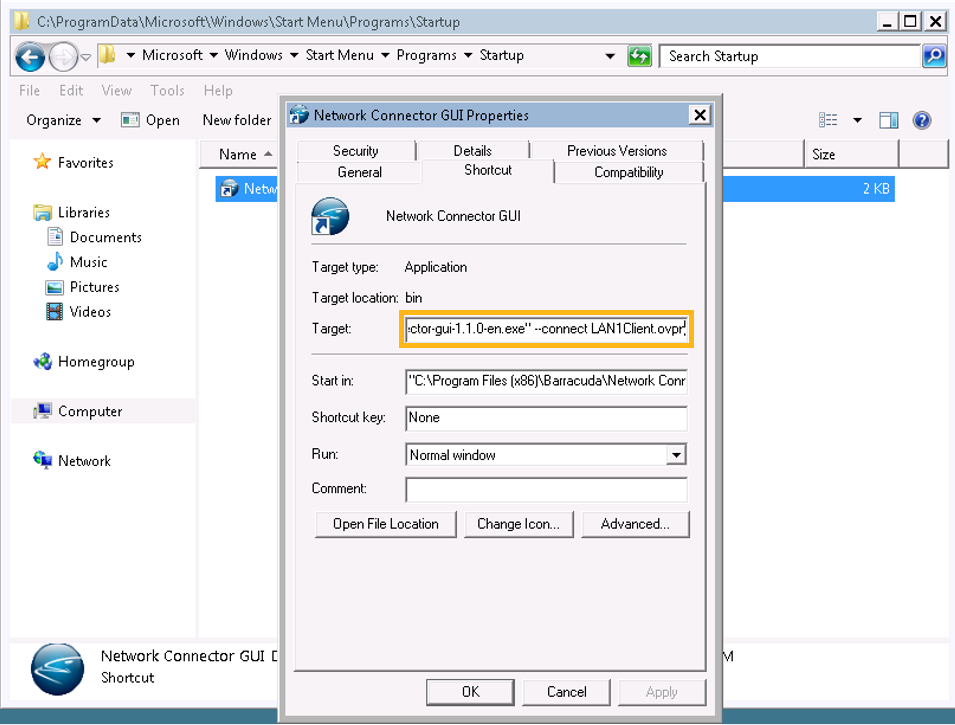Click New folder in the toolbar
955x725 pixels.
pos(237,120)
